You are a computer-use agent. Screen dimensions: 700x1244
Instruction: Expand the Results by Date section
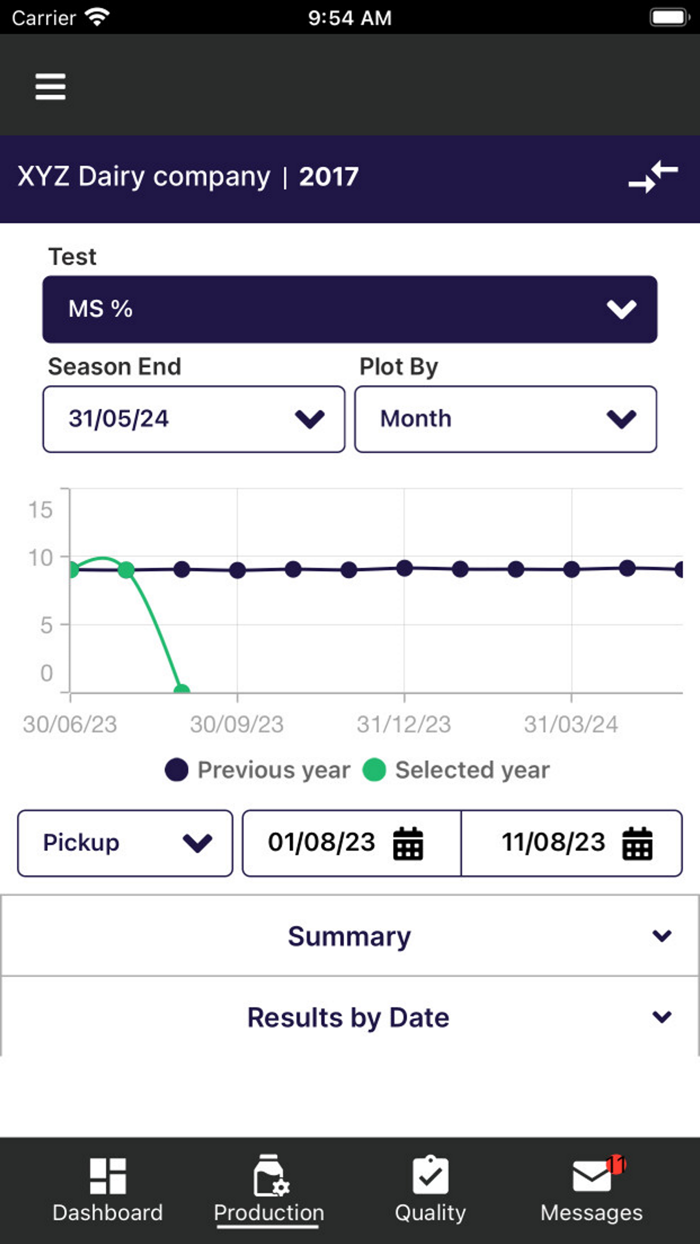349,1017
